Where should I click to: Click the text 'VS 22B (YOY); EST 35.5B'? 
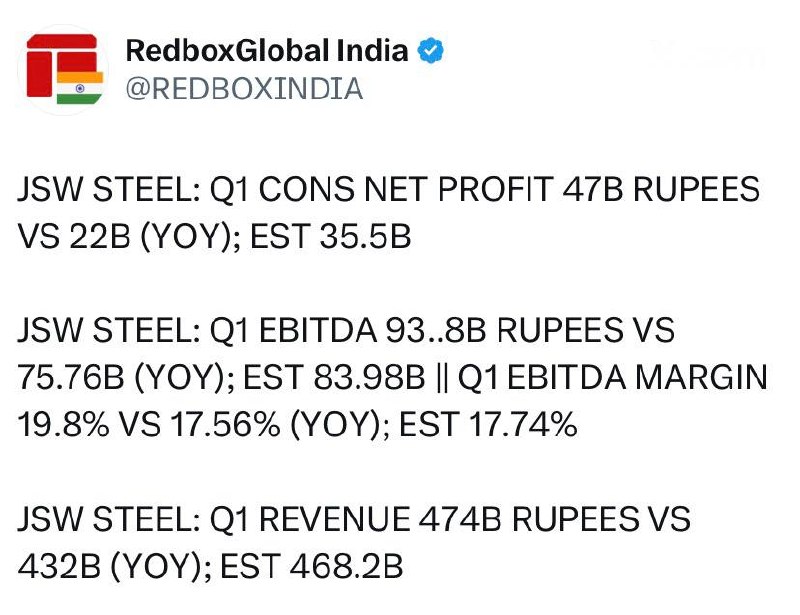coord(214,237)
